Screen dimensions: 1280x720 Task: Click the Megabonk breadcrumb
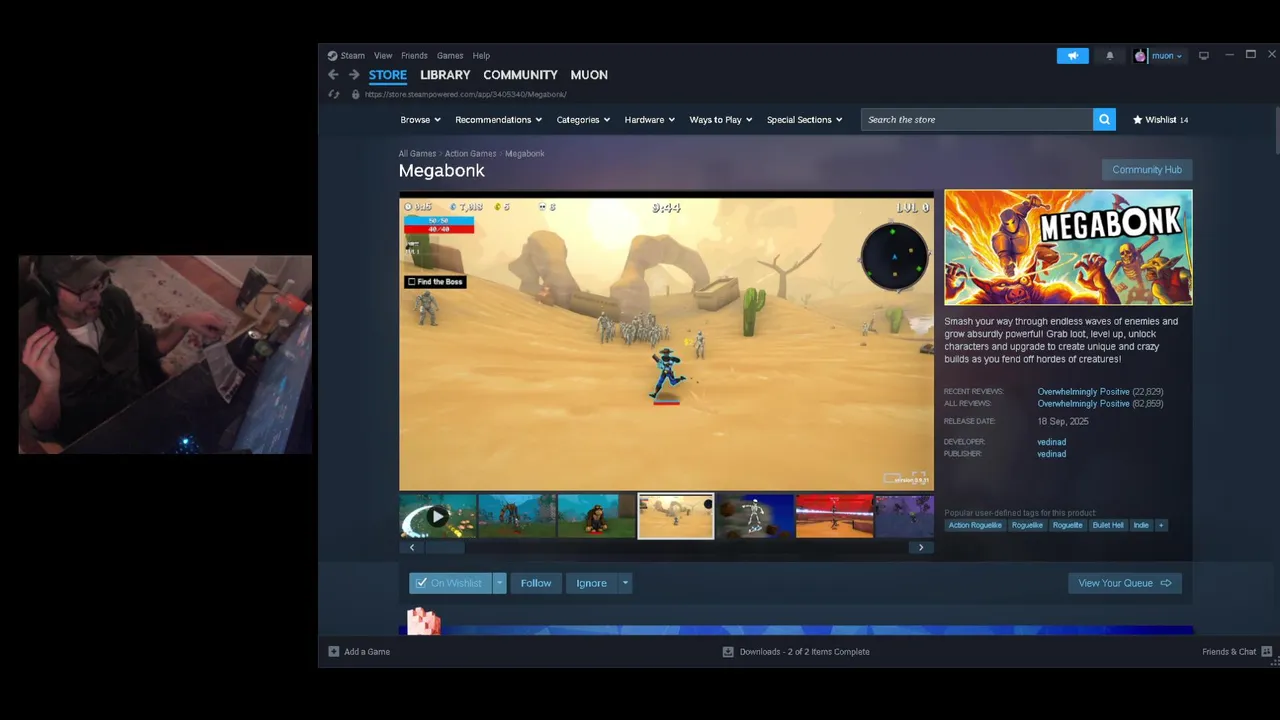click(525, 154)
